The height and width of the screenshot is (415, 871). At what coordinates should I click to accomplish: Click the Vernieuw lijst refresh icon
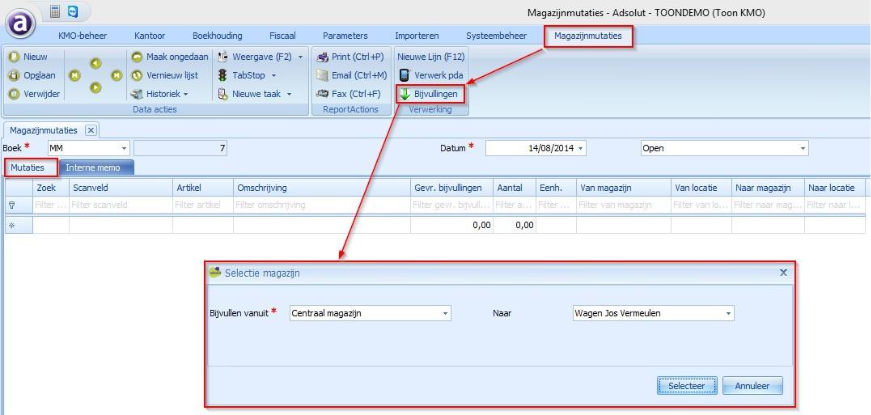137,76
